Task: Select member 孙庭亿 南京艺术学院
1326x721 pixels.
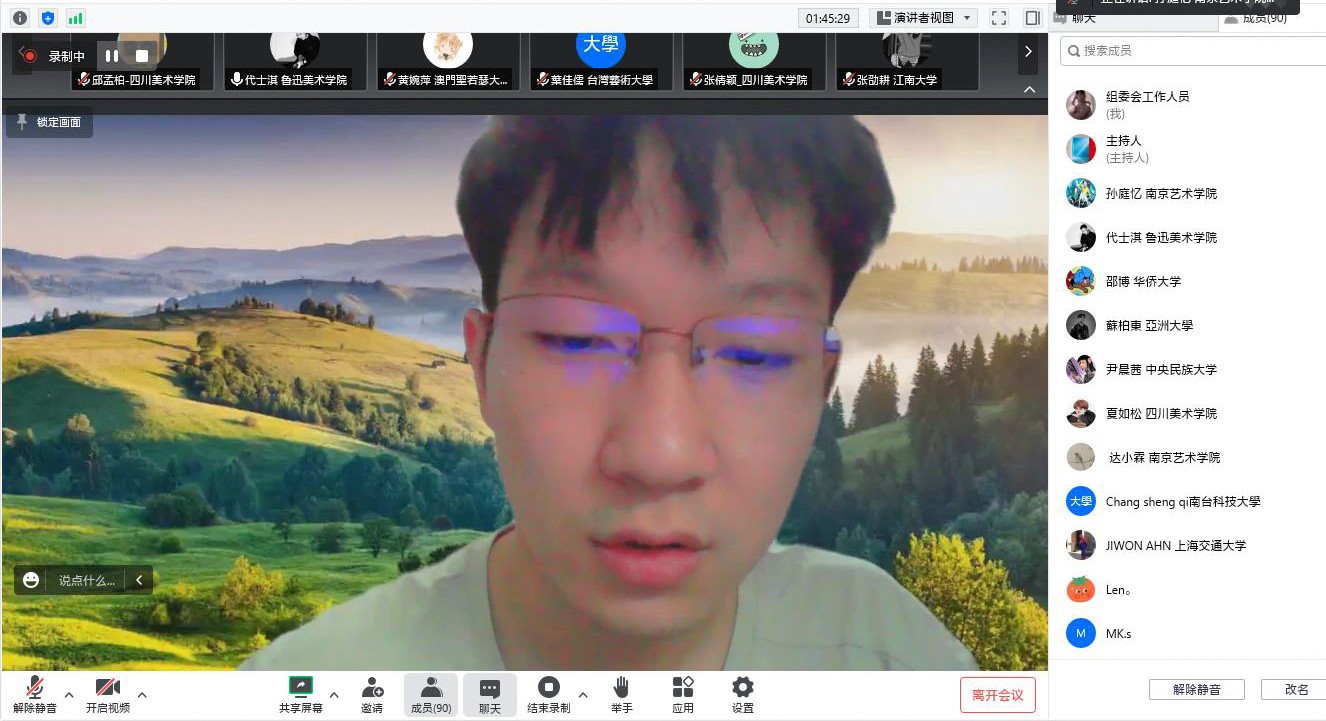Action: [1188, 193]
